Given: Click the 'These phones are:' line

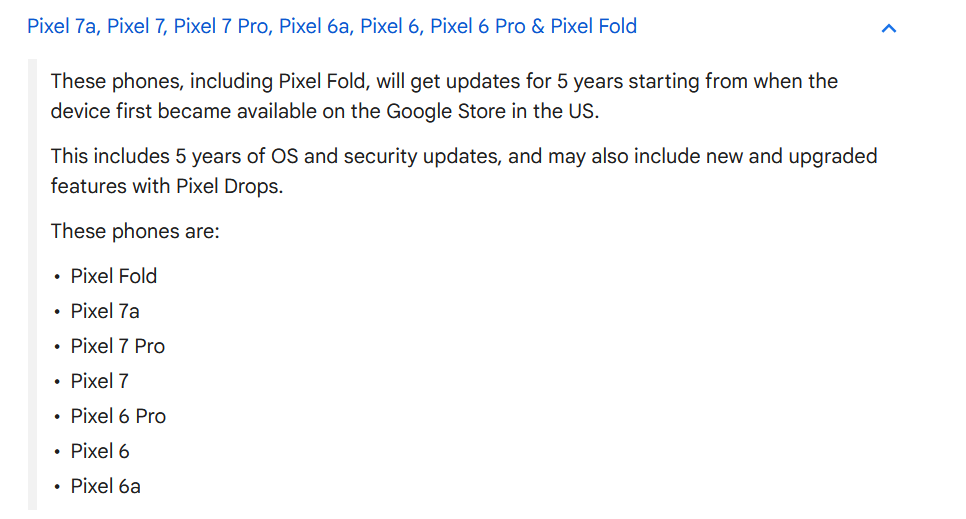Looking at the screenshot, I should click(x=135, y=231).
